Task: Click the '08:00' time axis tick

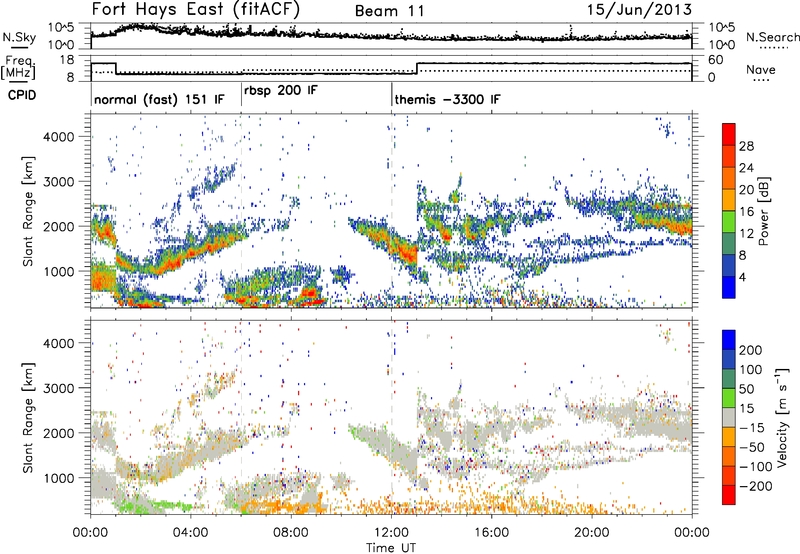Action: click(x=291, y=533)
